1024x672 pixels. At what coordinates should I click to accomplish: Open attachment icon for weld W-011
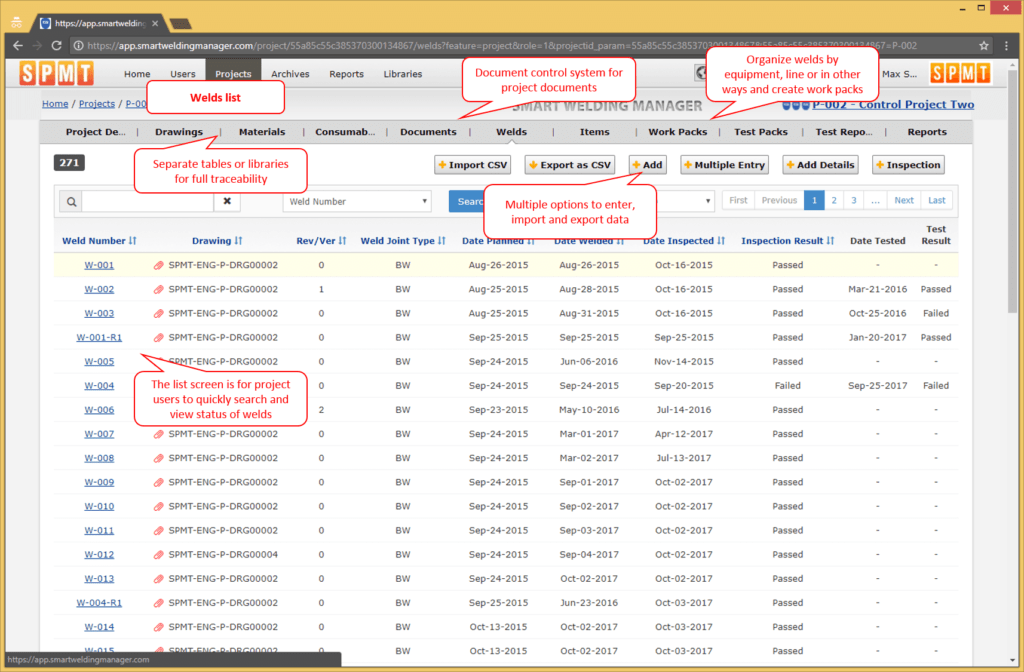(x=159, y=531)
